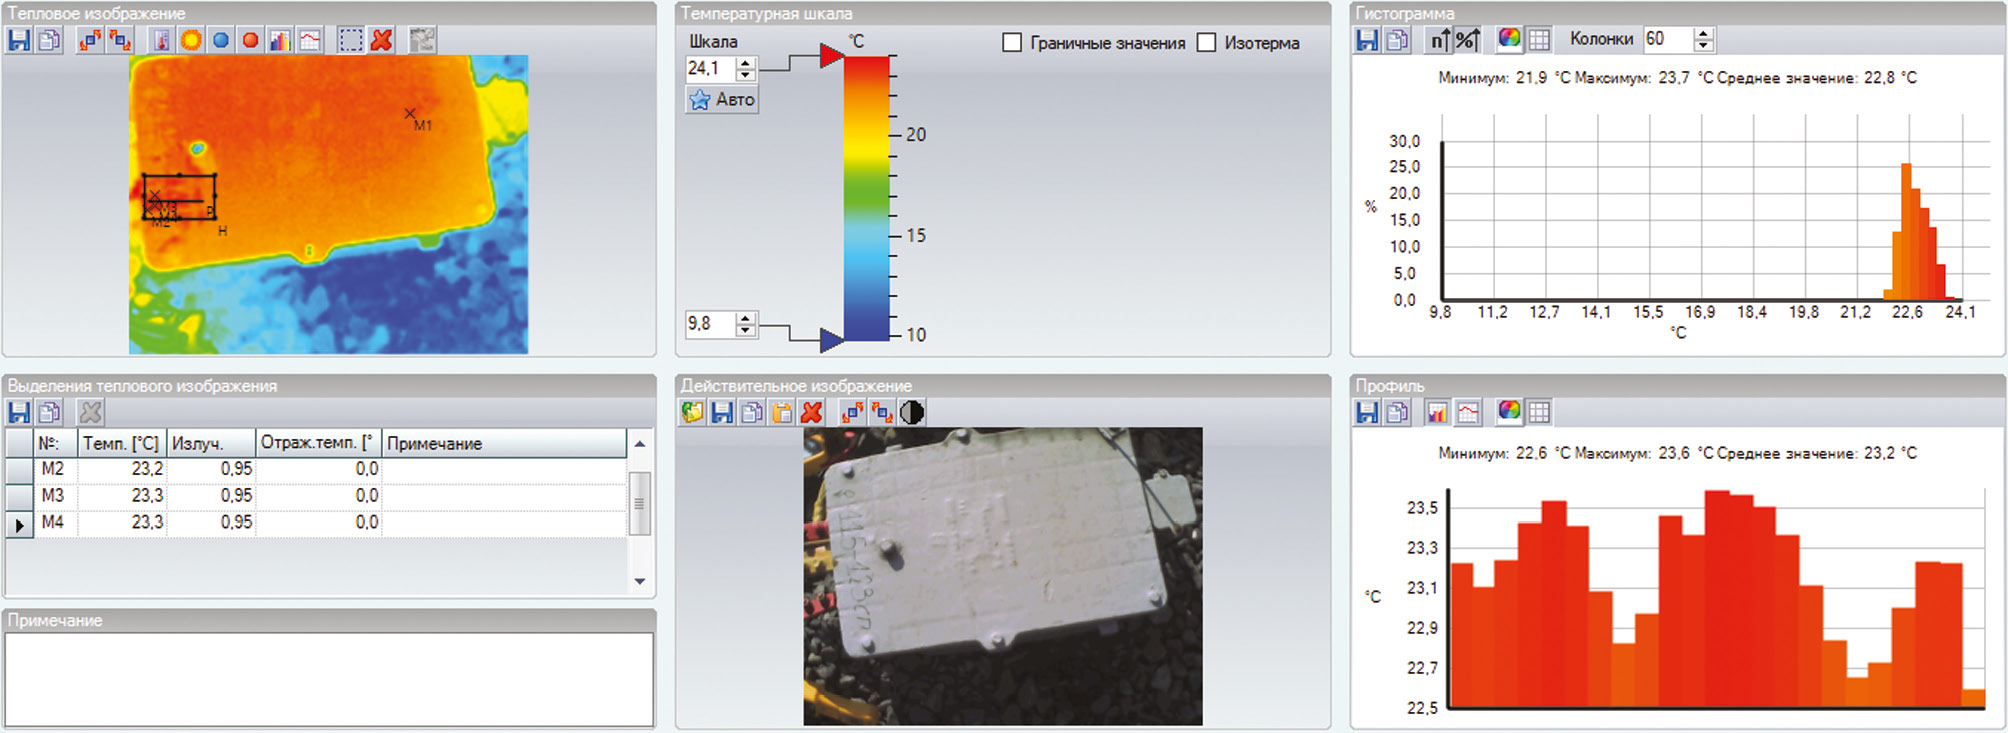The image size is (2008, 733).
Task: Open histogram tool in thermal image toolbar
Action: [280, 41]
